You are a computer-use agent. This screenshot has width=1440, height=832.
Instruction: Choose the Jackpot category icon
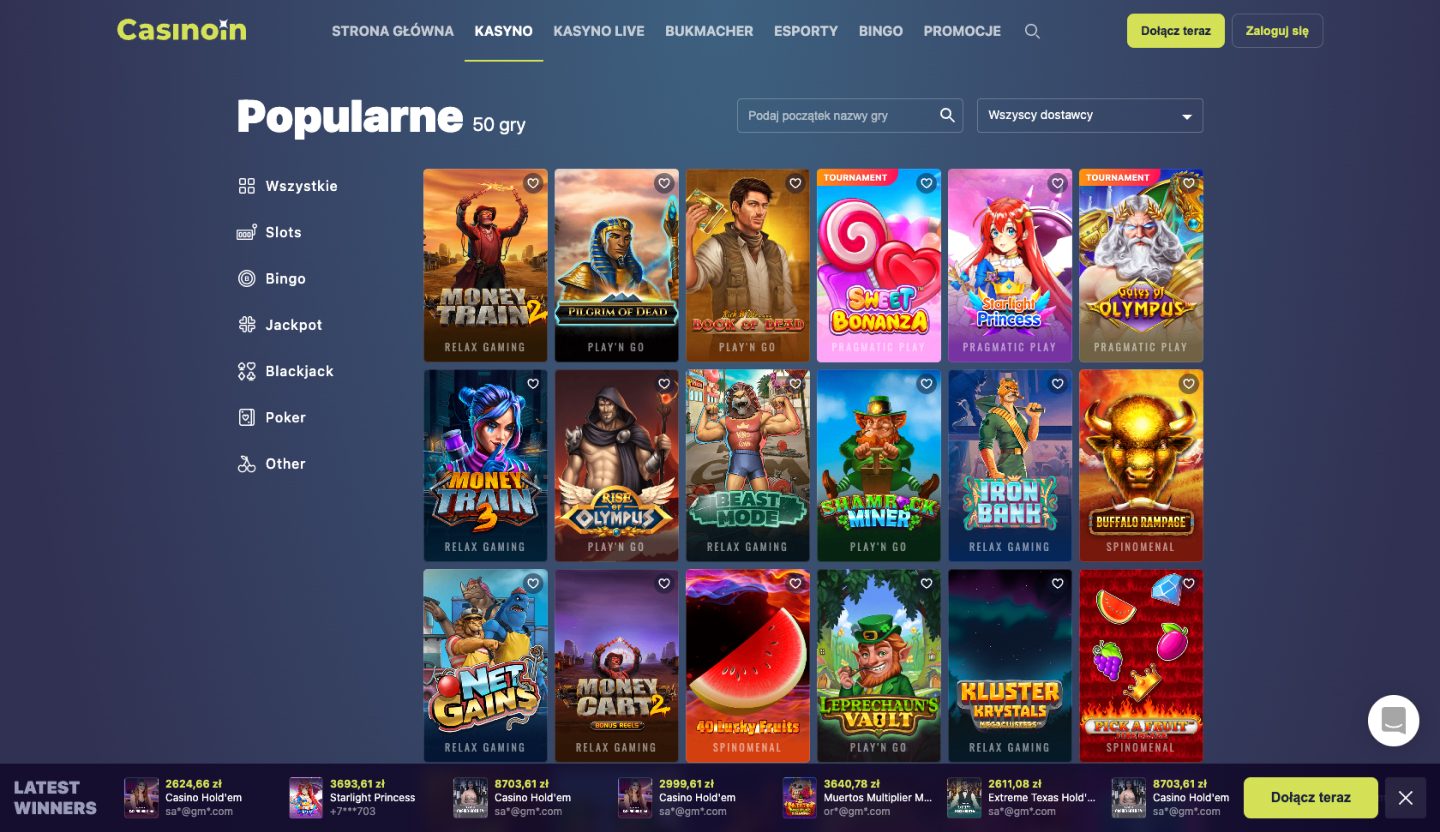(x=246, y=325)
